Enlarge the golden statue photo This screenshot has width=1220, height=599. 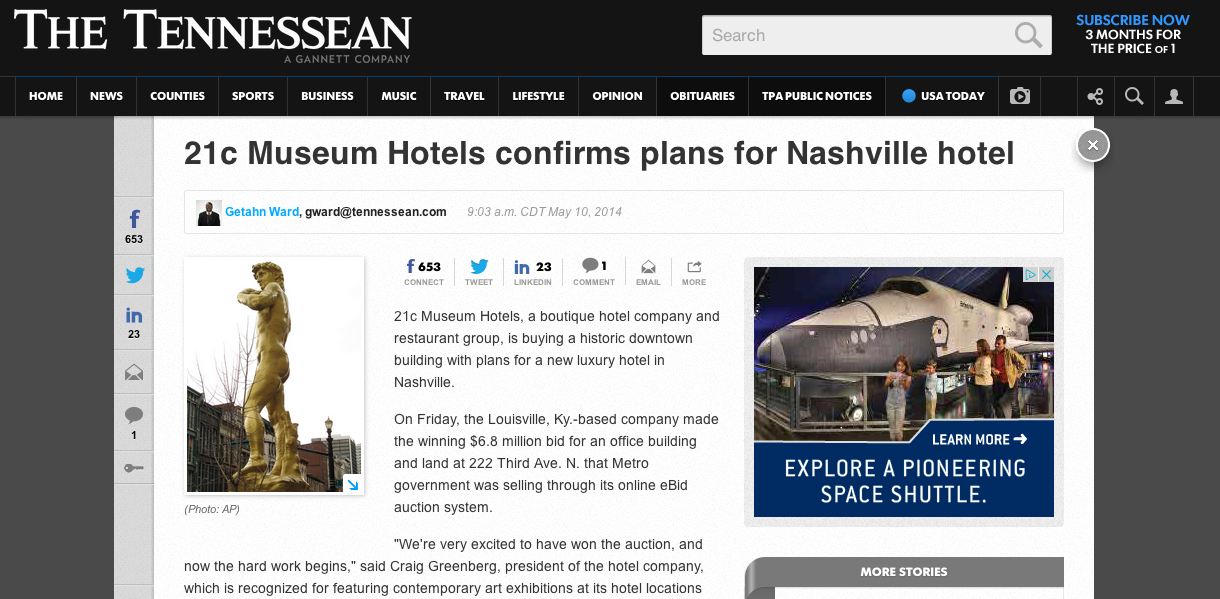pos(274,375)
